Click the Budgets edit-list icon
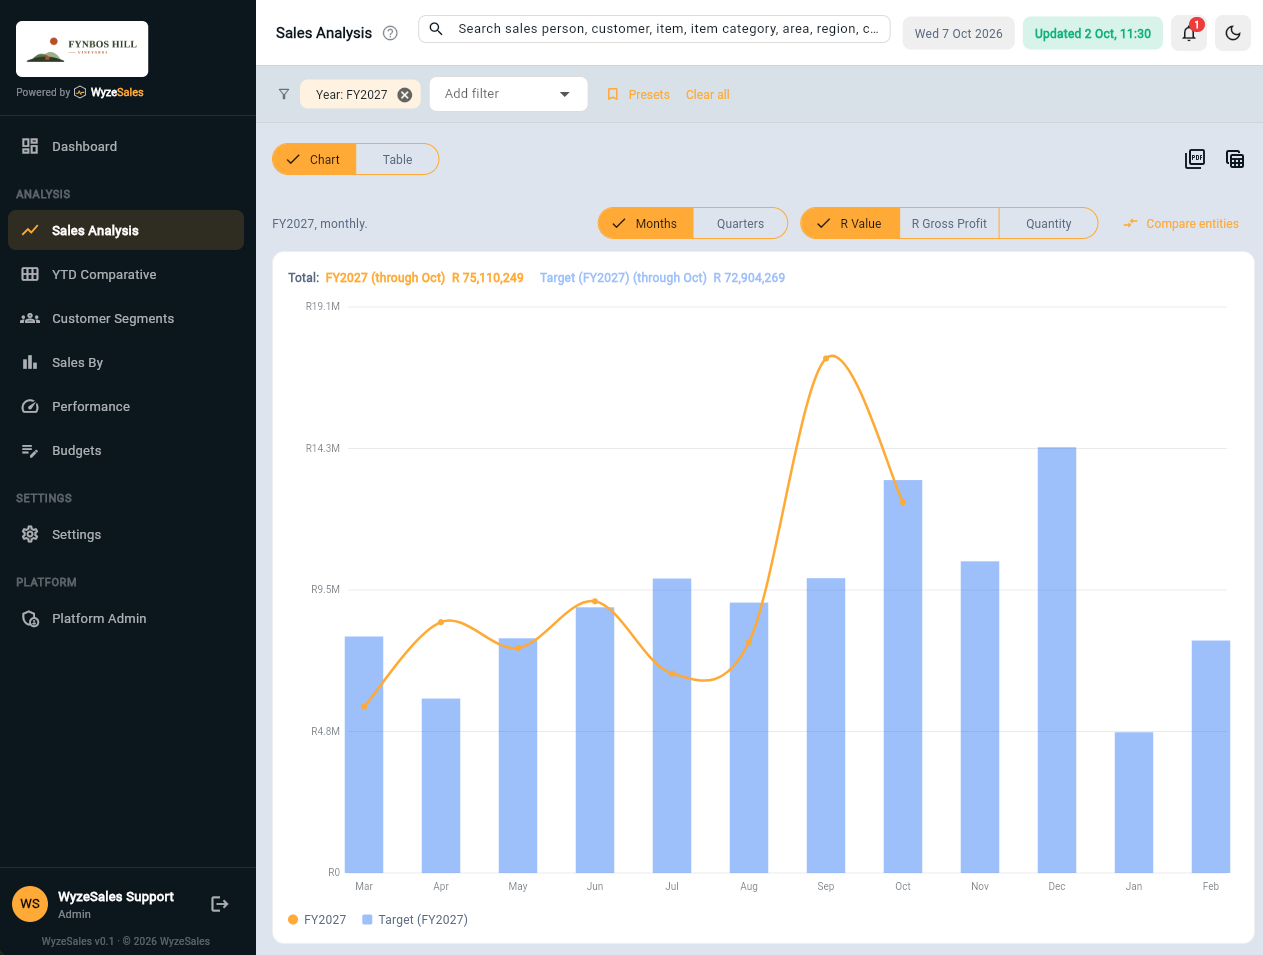This screenshot has height=955, width=1263. [x=30, y=450]
